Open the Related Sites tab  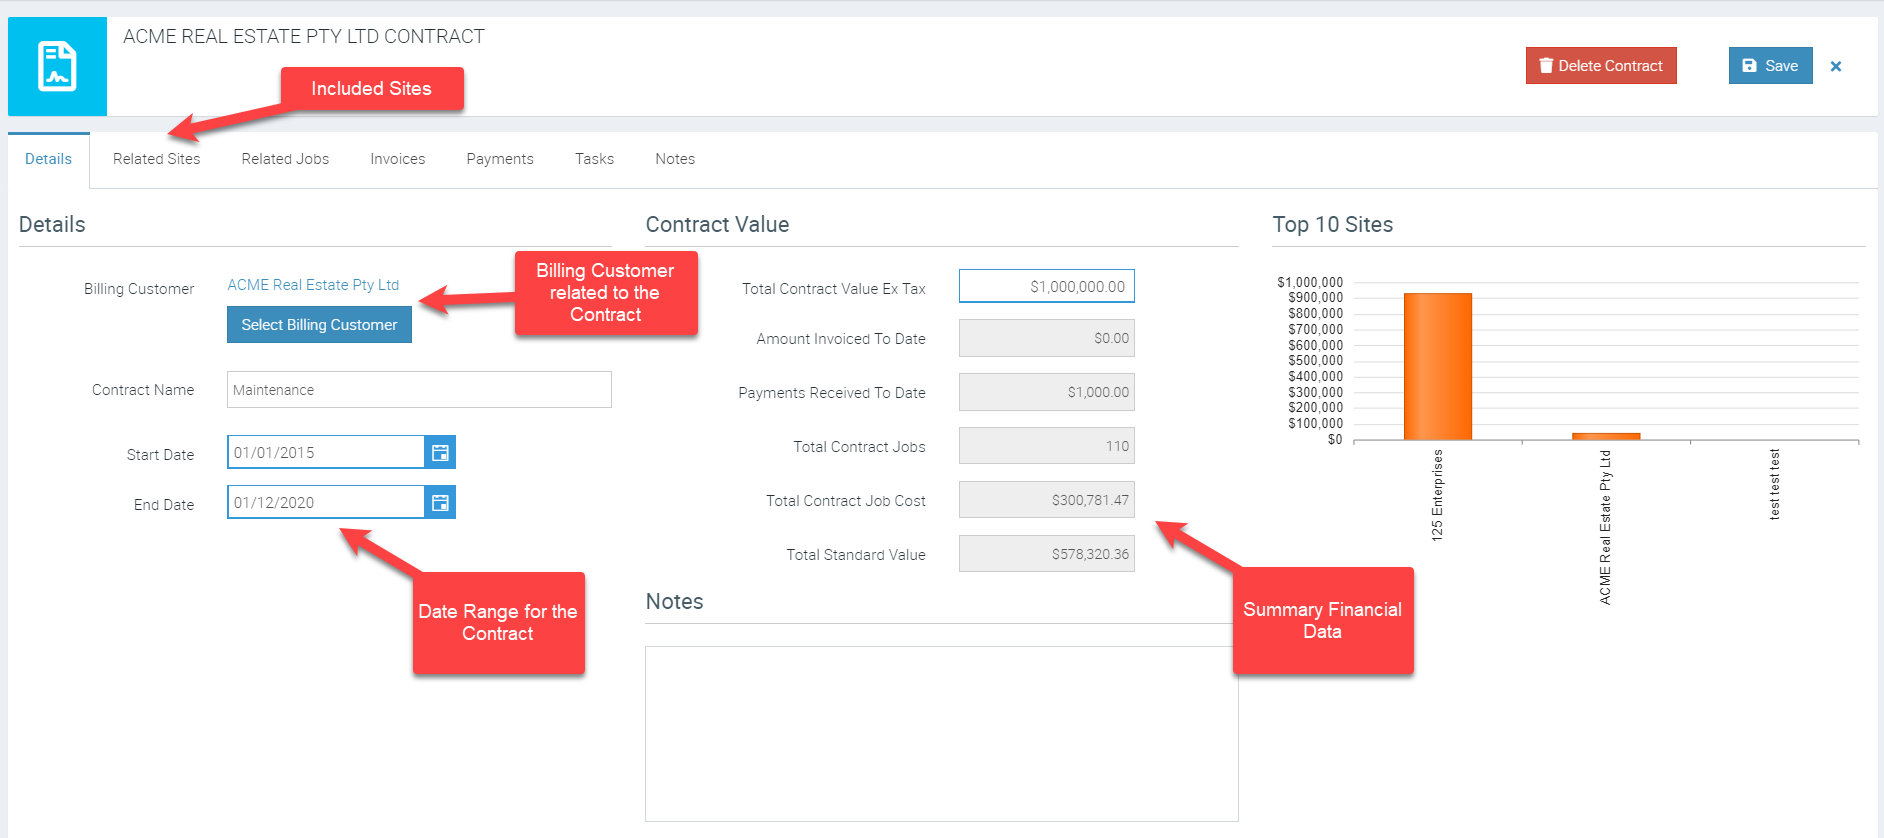pyautogui.click(x=156, y=159)
